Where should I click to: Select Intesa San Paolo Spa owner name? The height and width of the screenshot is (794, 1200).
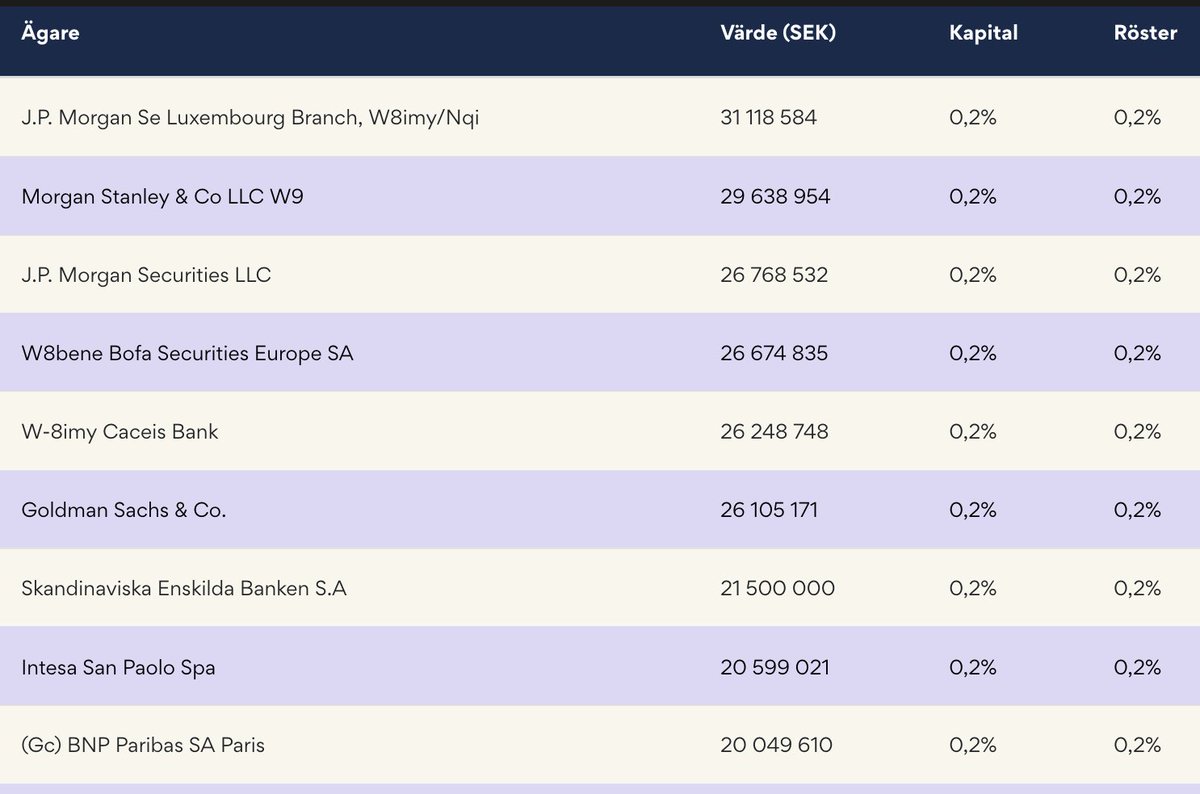coord(118,667)
